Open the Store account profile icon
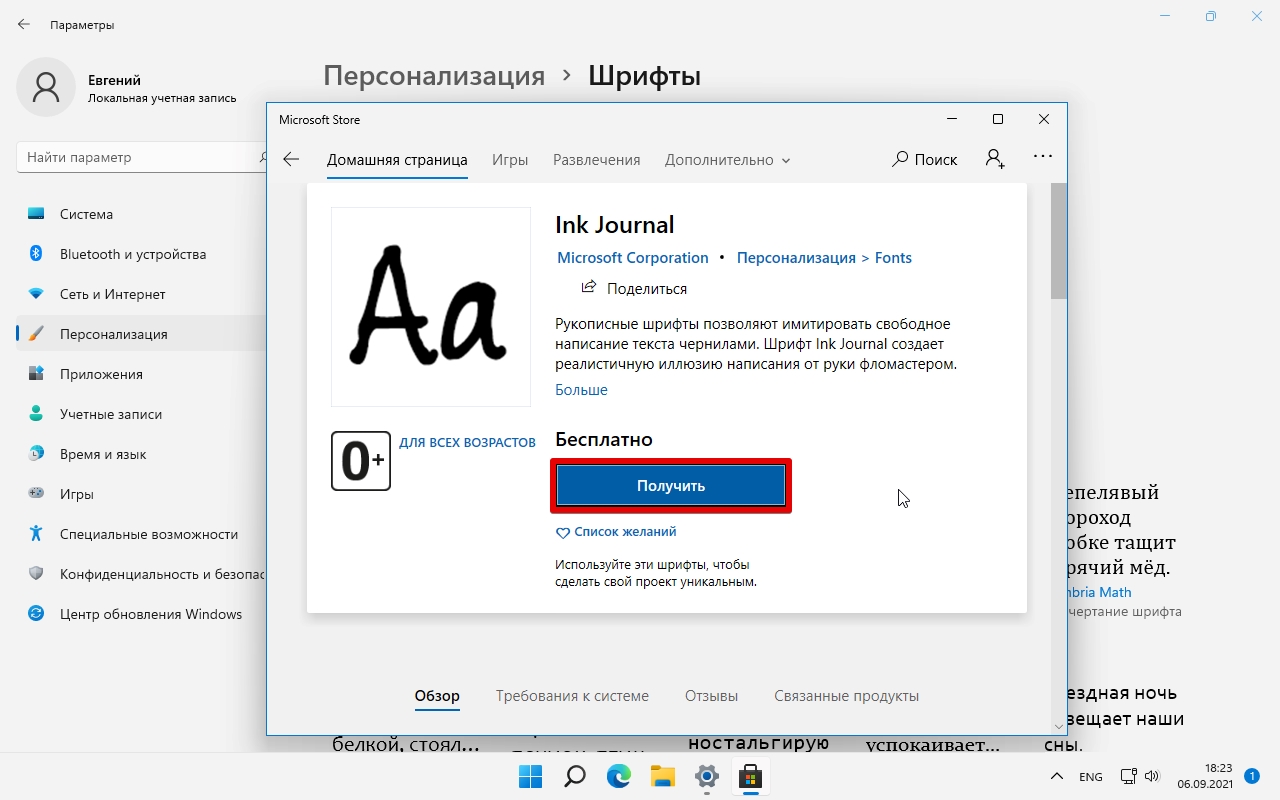This screenshot has width=1280, height=800. pos(995,159)
